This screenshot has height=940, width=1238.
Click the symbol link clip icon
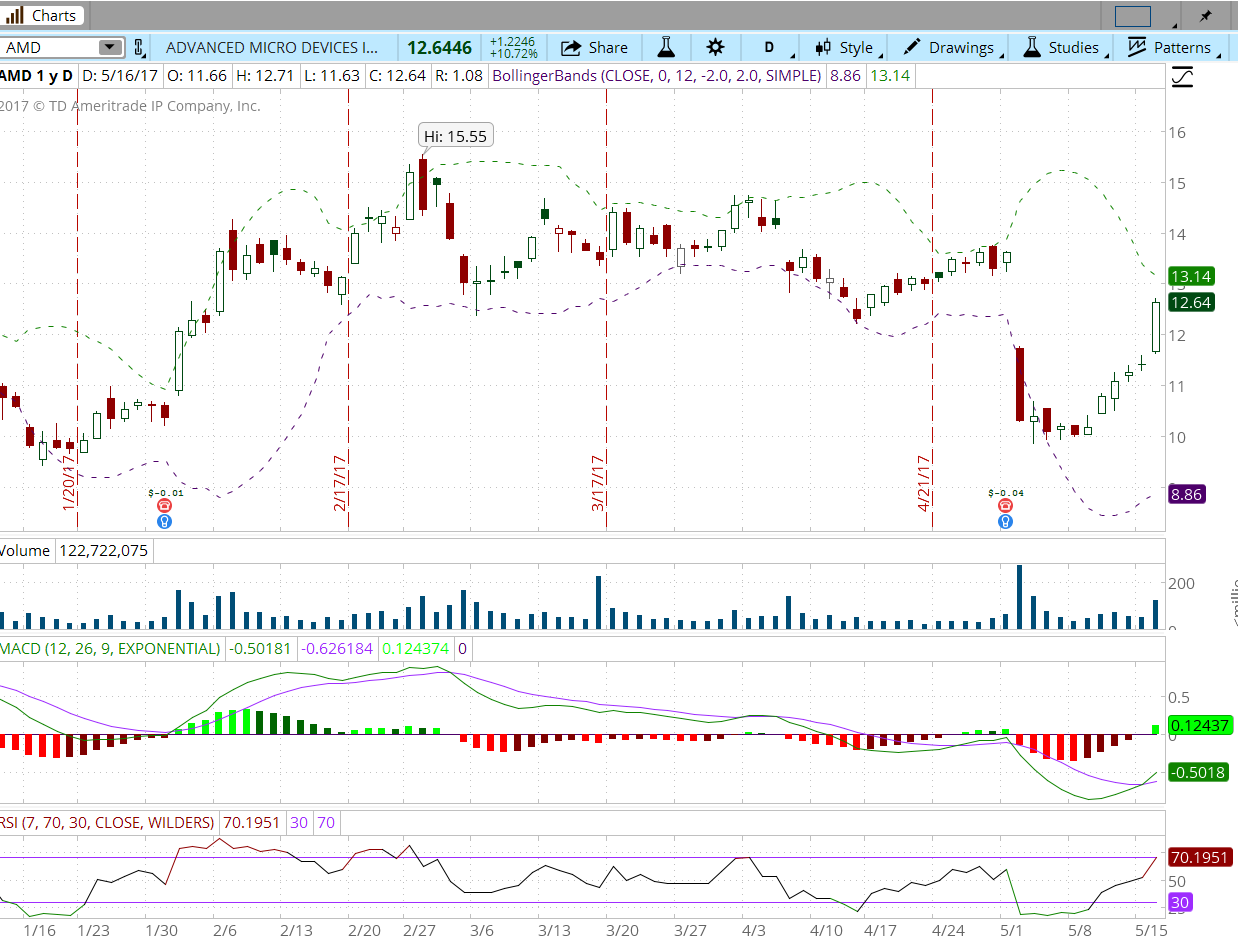(x=139, y=47)
